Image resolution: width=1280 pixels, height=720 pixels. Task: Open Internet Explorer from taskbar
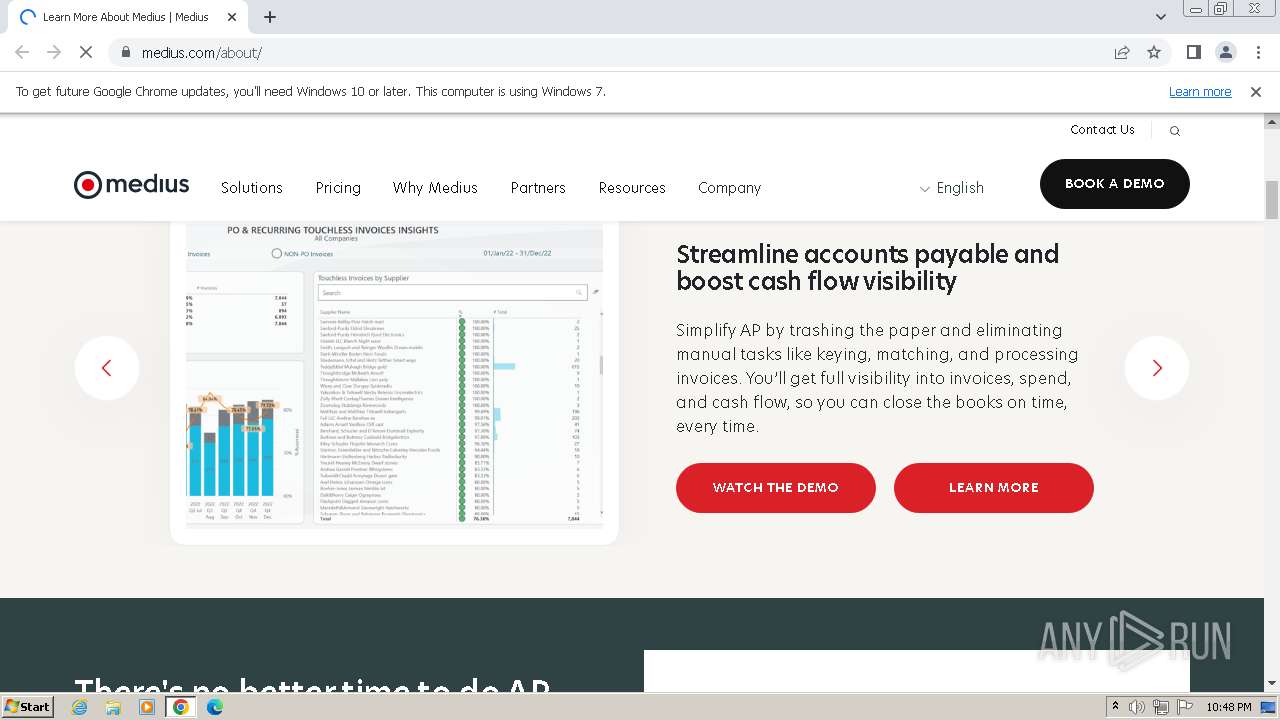pos(80,707)
